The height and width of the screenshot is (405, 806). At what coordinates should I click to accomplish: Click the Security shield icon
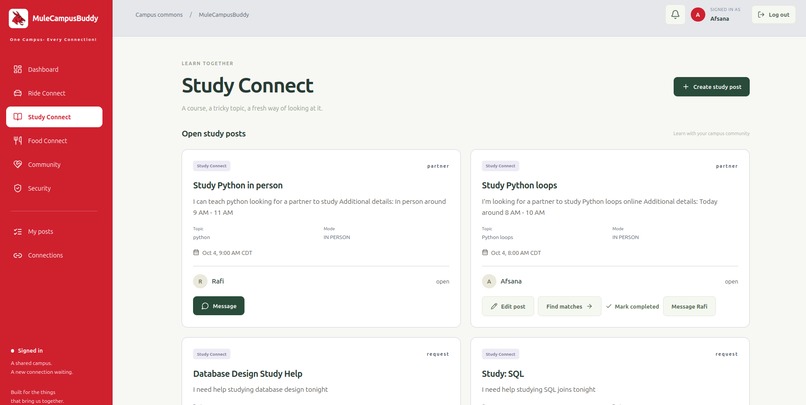[x=18, y=188]
